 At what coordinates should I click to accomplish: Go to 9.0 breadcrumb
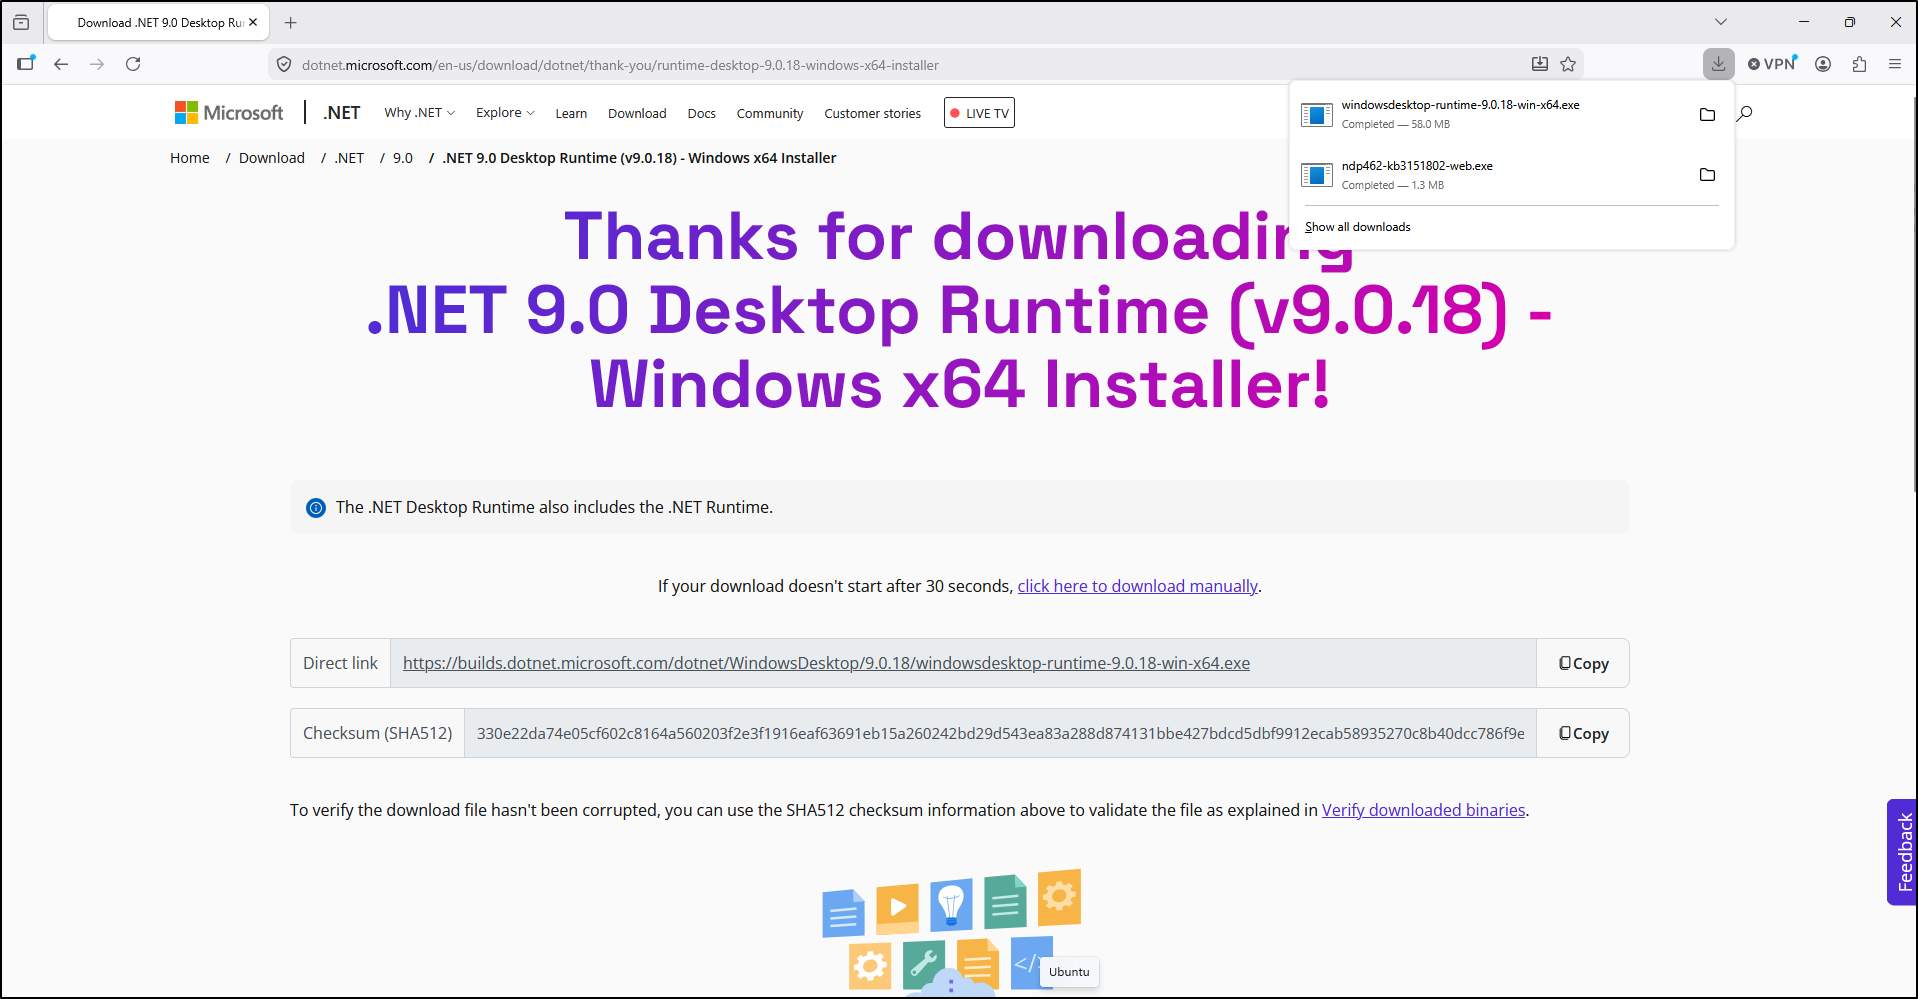click(403, 158)
